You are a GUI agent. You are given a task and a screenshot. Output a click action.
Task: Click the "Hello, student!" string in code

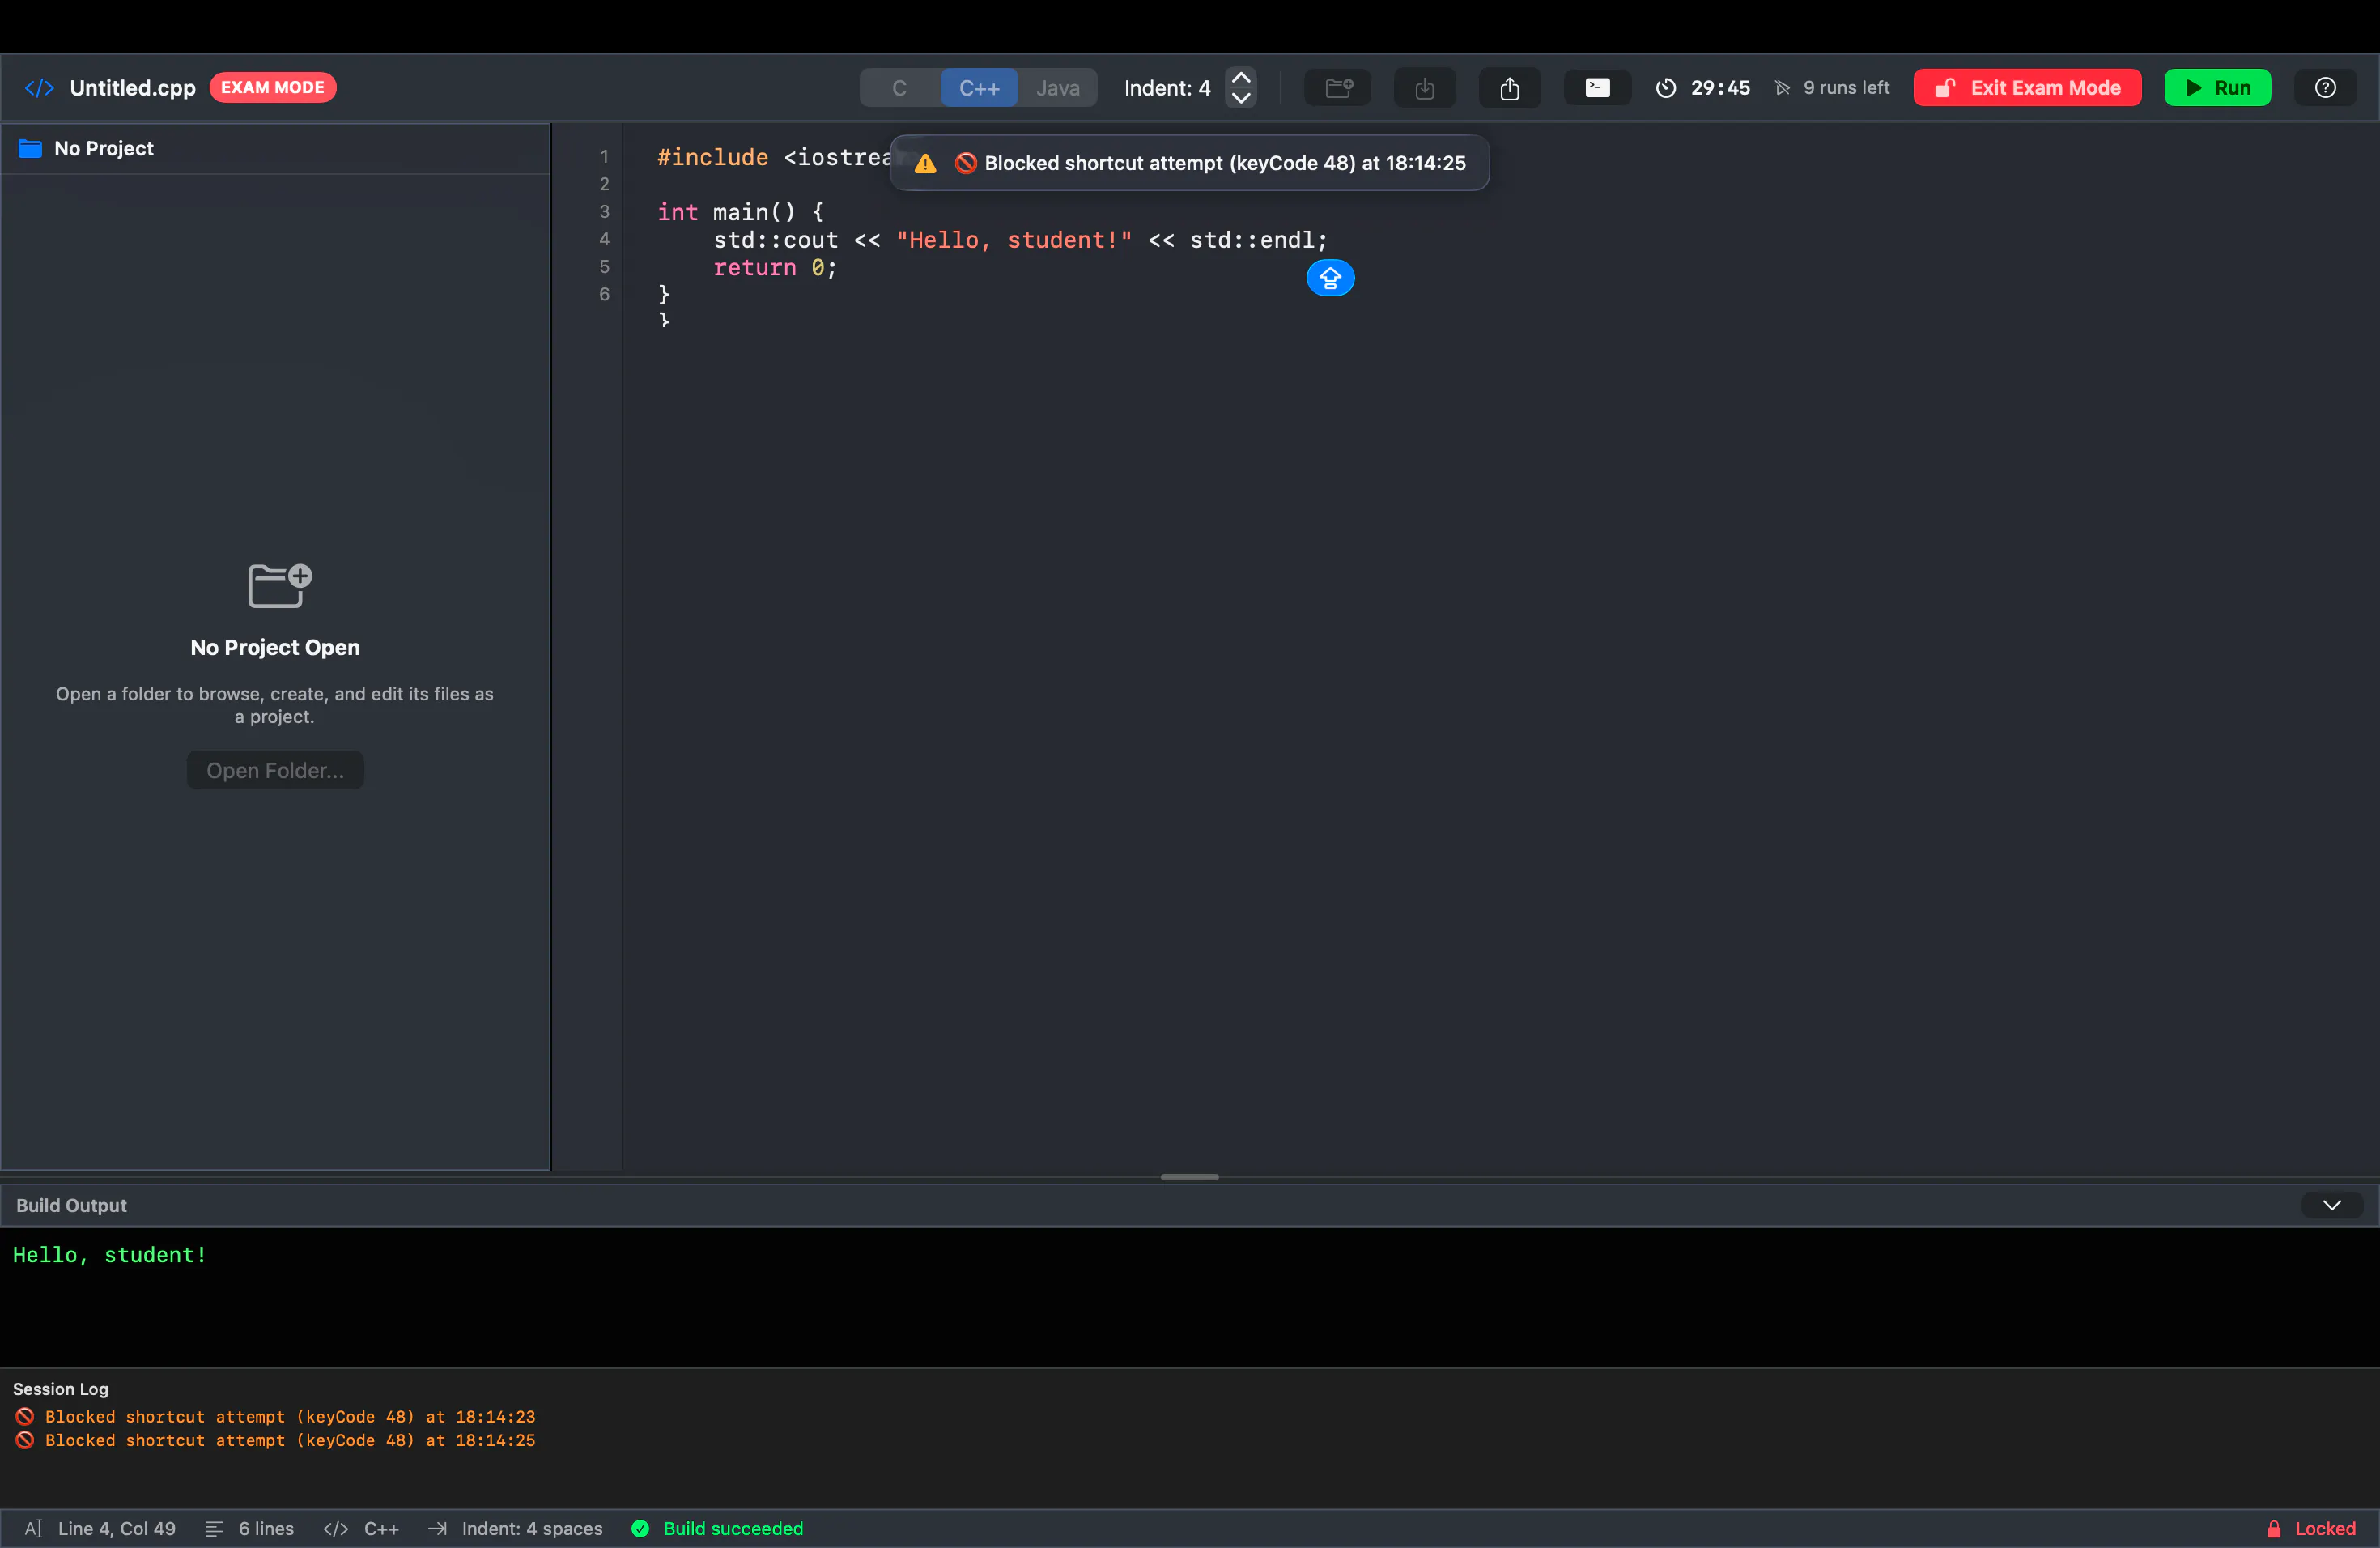(x=1014, y=240)
